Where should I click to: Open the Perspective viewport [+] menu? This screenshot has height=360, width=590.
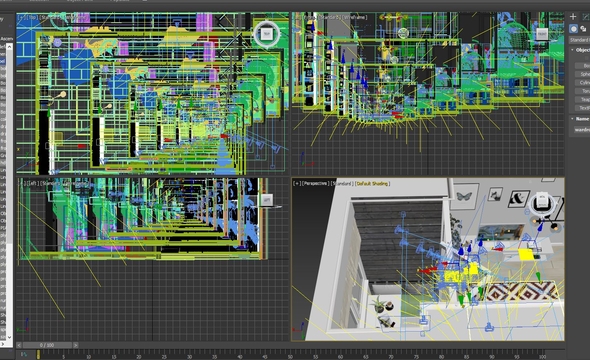pyautogui.click(x=297, y=184)
